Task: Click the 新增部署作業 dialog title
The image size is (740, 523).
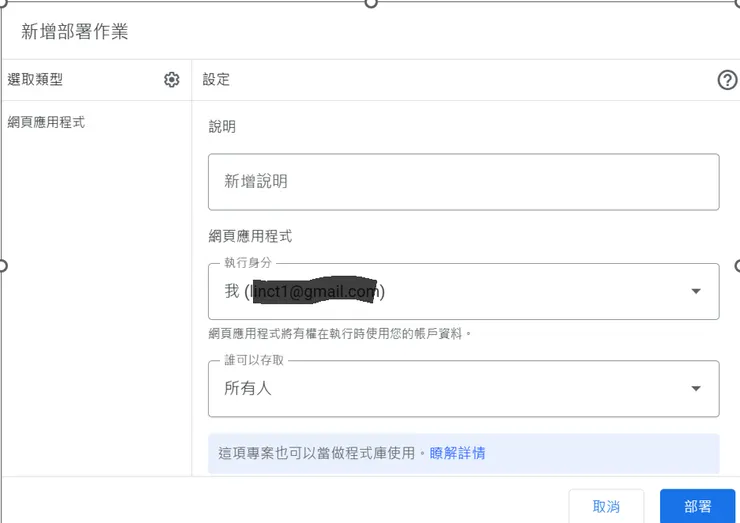Action: [75, 31]
